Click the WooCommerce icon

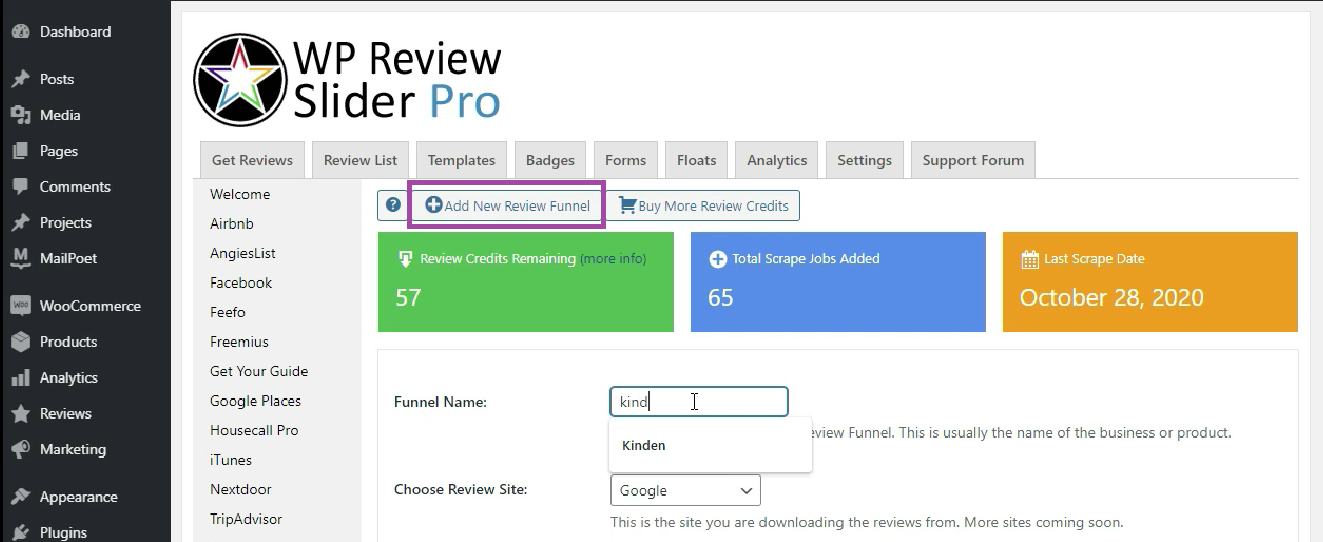[x=20, y=306]
